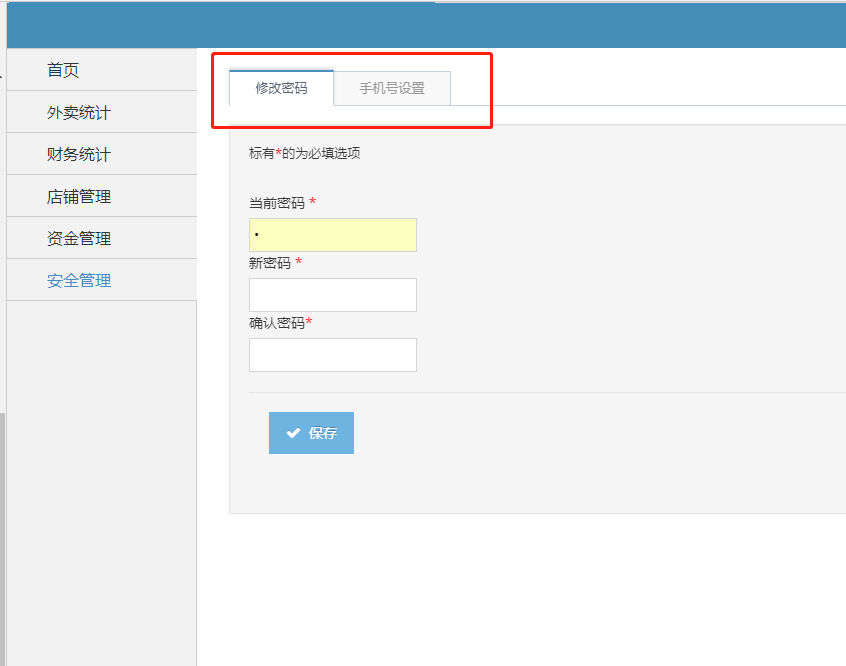The image size is (846, 666).
Task: Click the 新密码 field label
Action: (x=269, y=263)
